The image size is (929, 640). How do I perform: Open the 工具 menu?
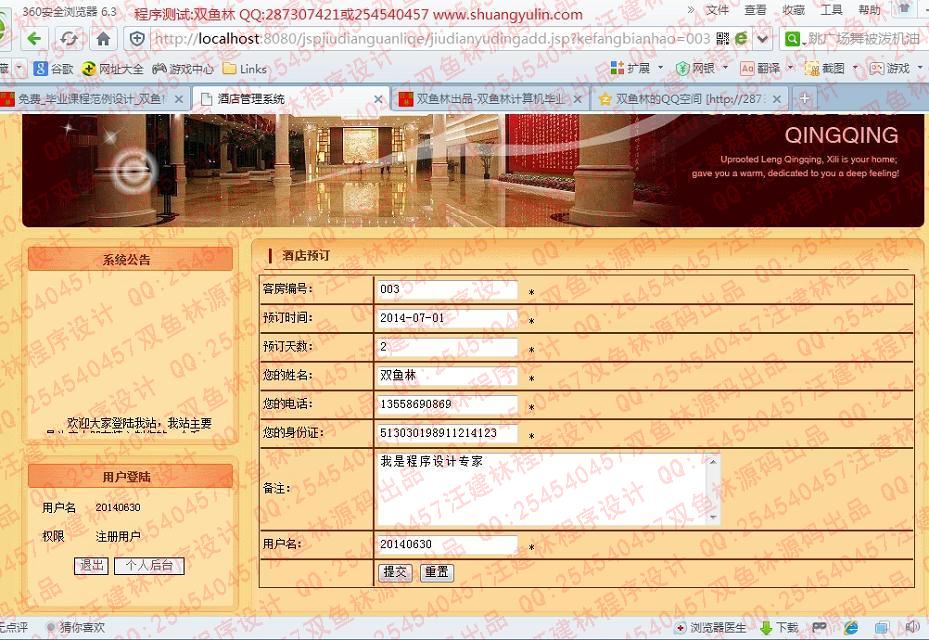pyautogui.click(x=831, y=10)
